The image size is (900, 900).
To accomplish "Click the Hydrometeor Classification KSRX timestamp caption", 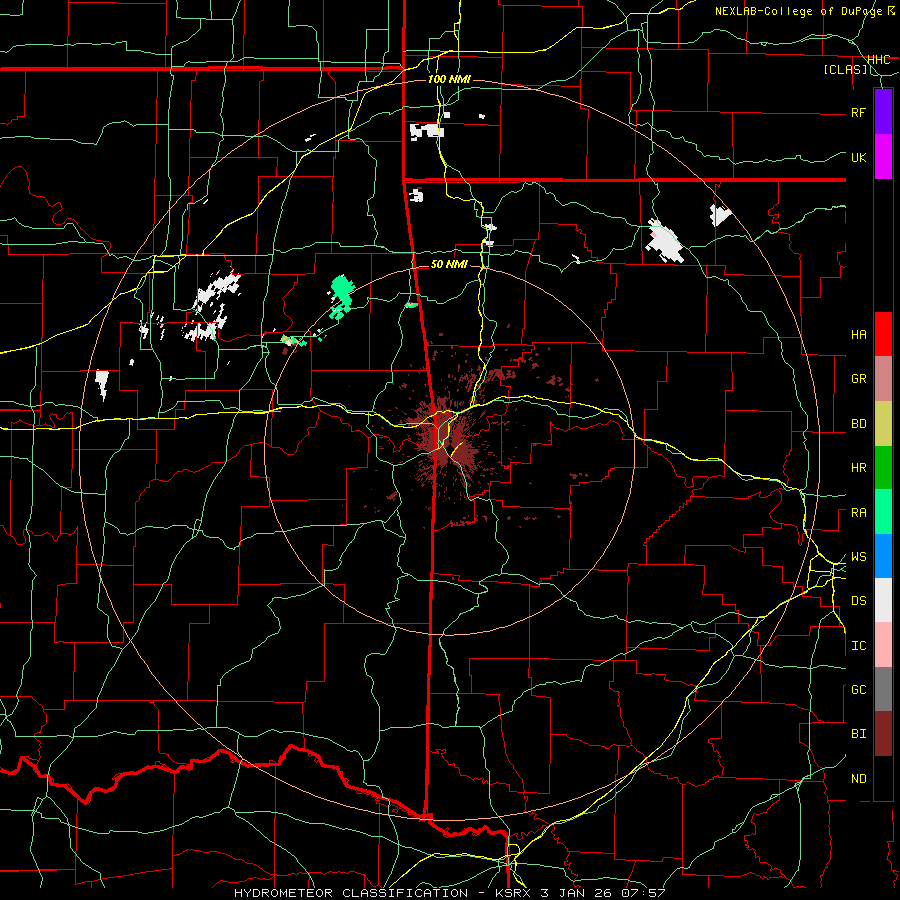I will point(449,893).
